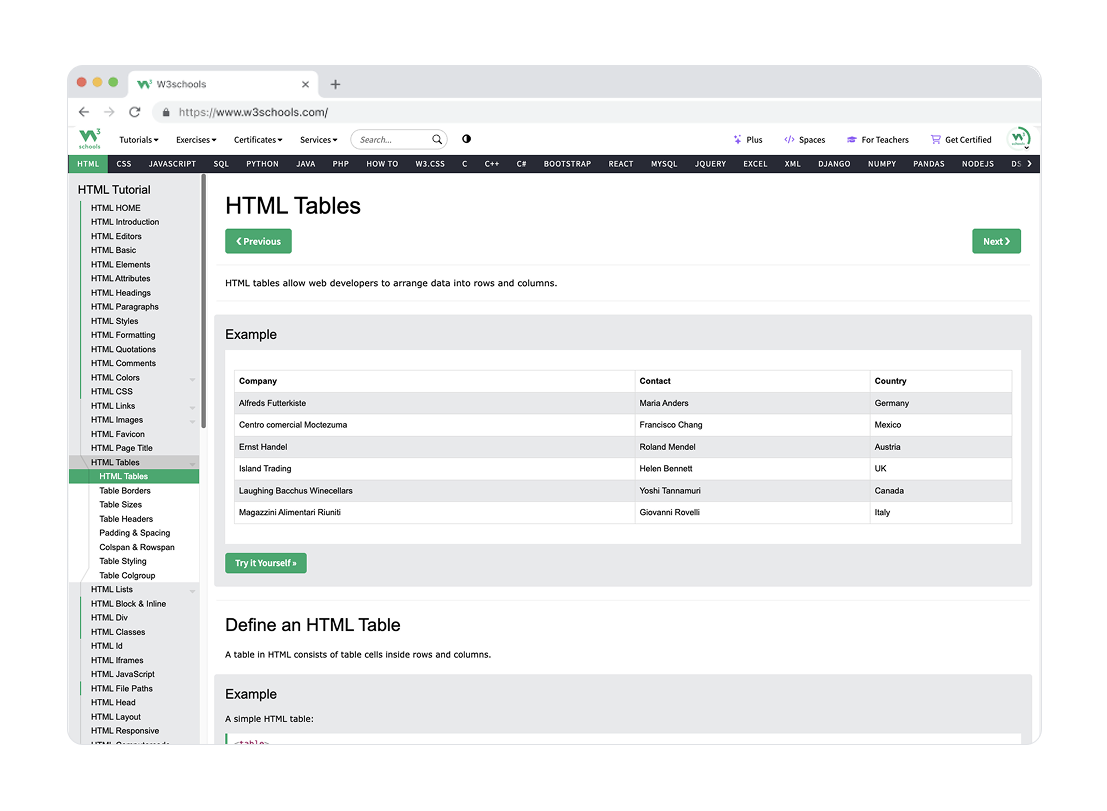The width and height of the screenshot is (1107, 811).
Task: Expand the Exercises dropdown
Action: click(196, 140)
